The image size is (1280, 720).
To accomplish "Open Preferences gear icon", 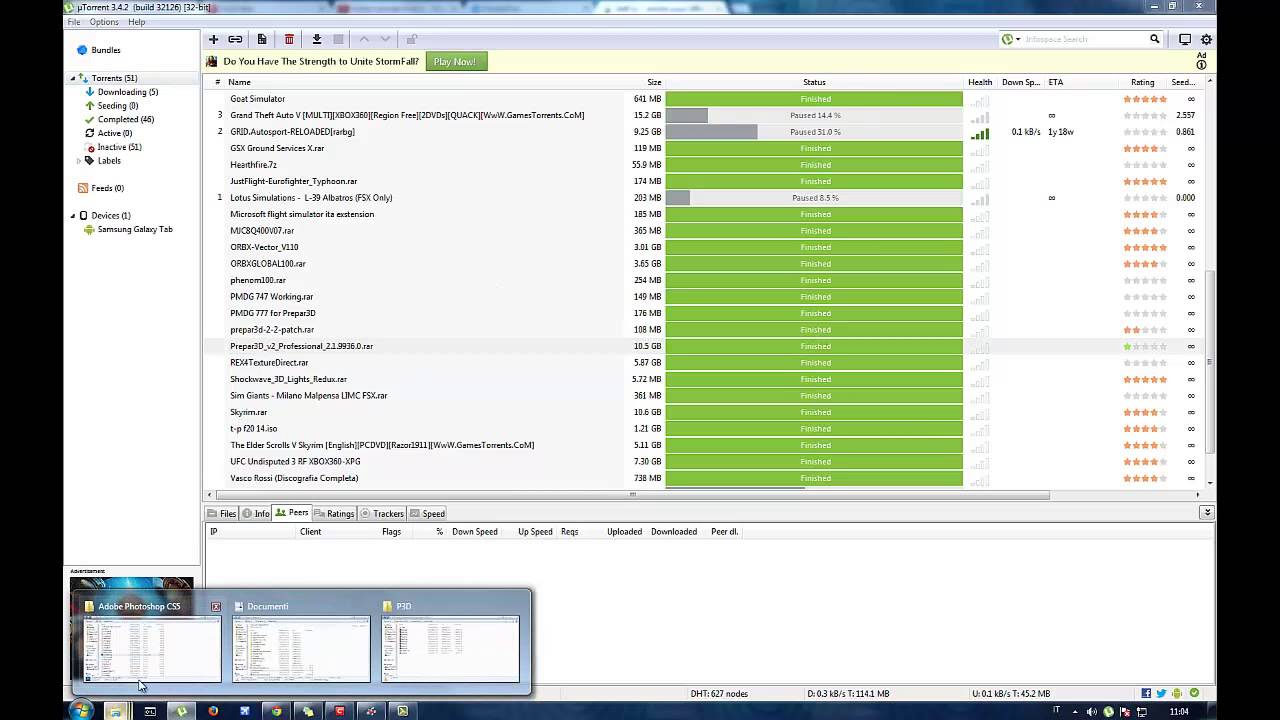I will coord(1206,39).
